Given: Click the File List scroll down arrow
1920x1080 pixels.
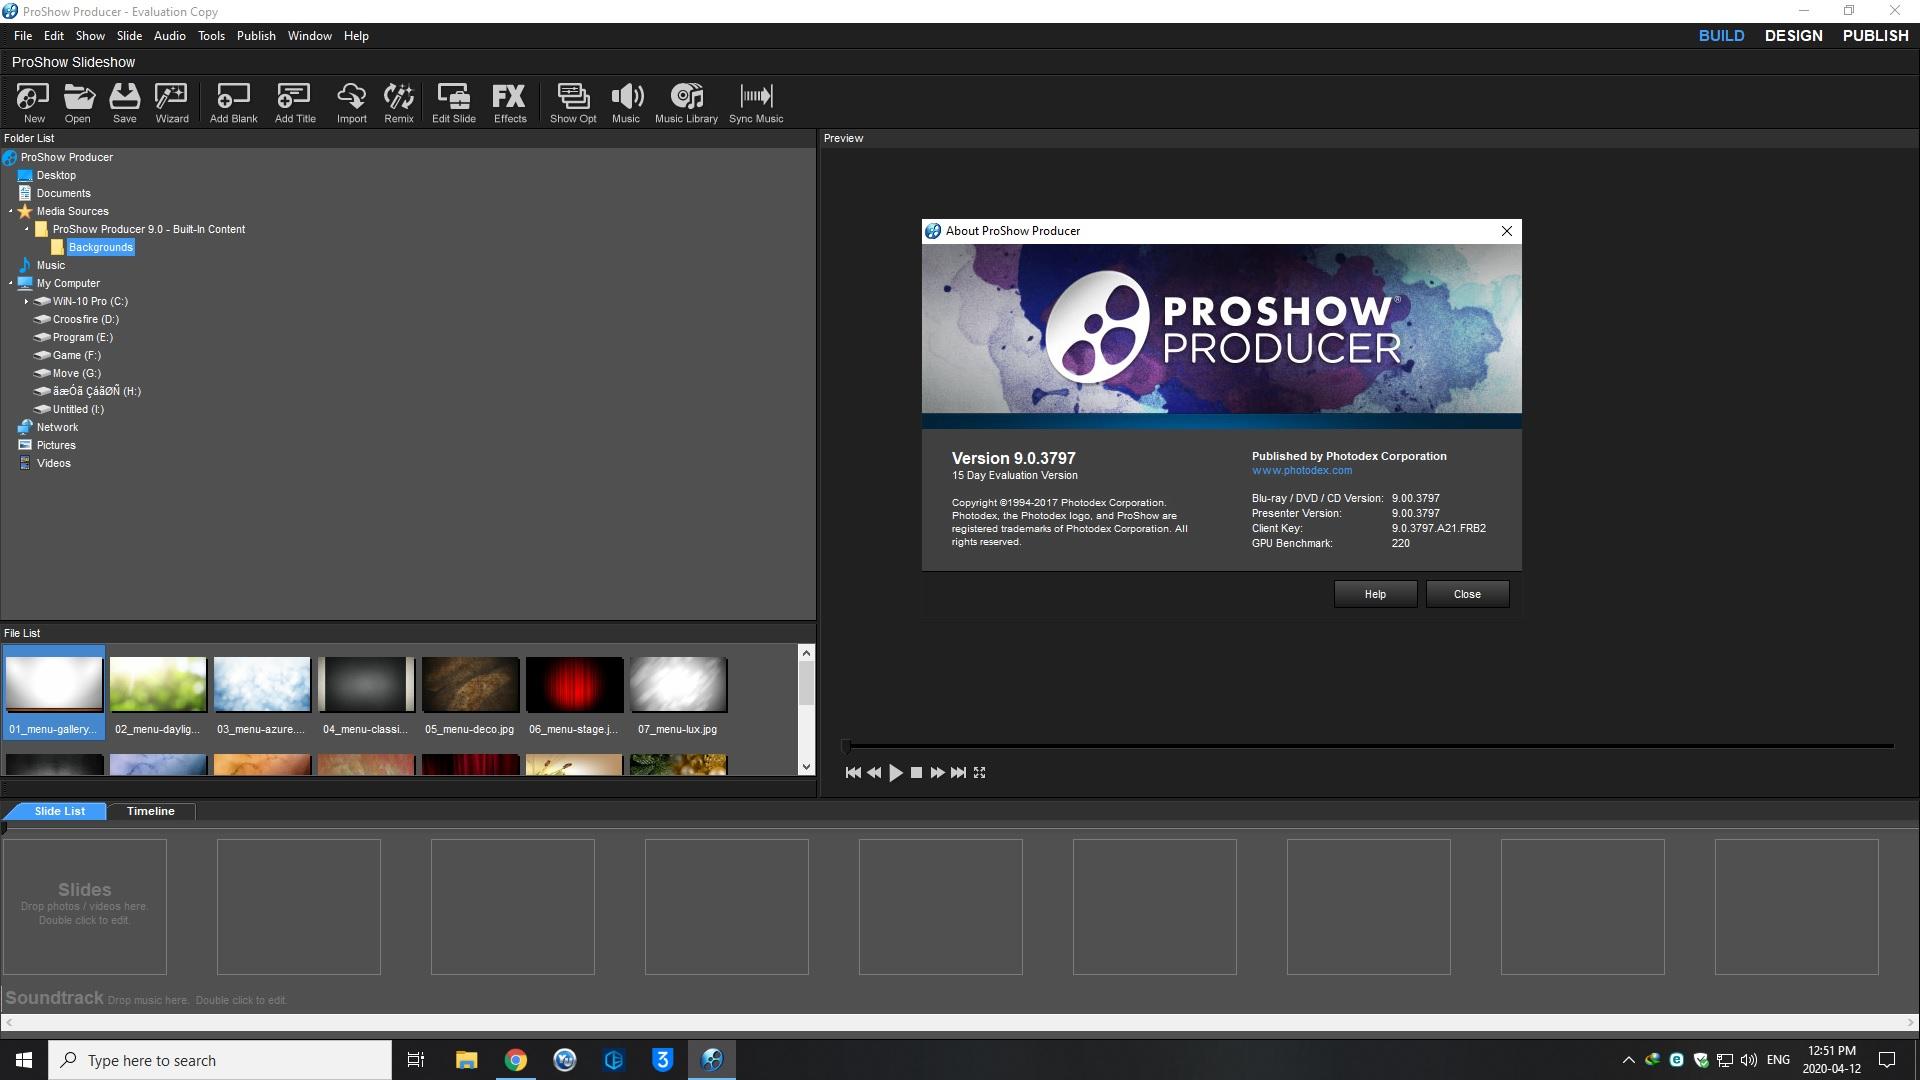Looking at the screenshot, I should click(x=806, y=767).
